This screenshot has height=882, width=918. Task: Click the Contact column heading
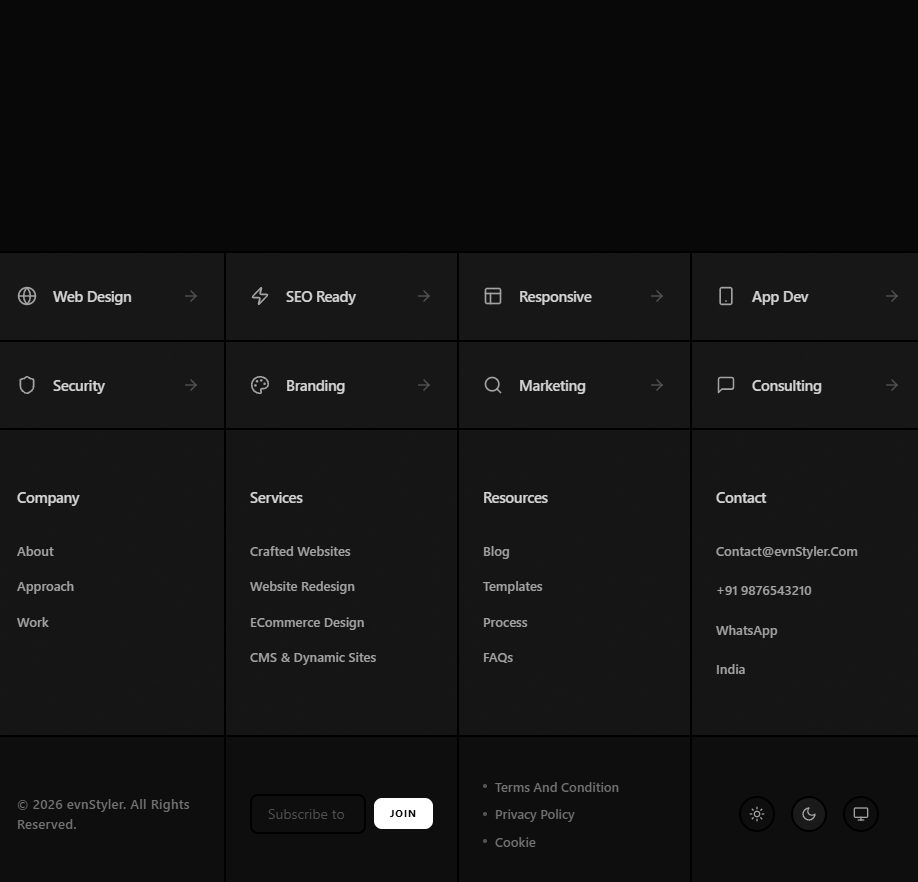(x=741, y=498)
